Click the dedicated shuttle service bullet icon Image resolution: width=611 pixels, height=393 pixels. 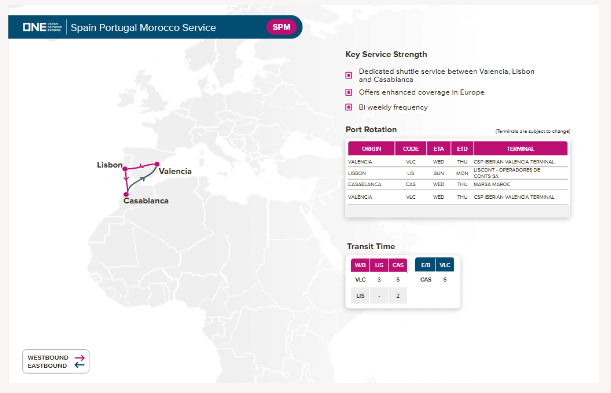tap(349, 75)
